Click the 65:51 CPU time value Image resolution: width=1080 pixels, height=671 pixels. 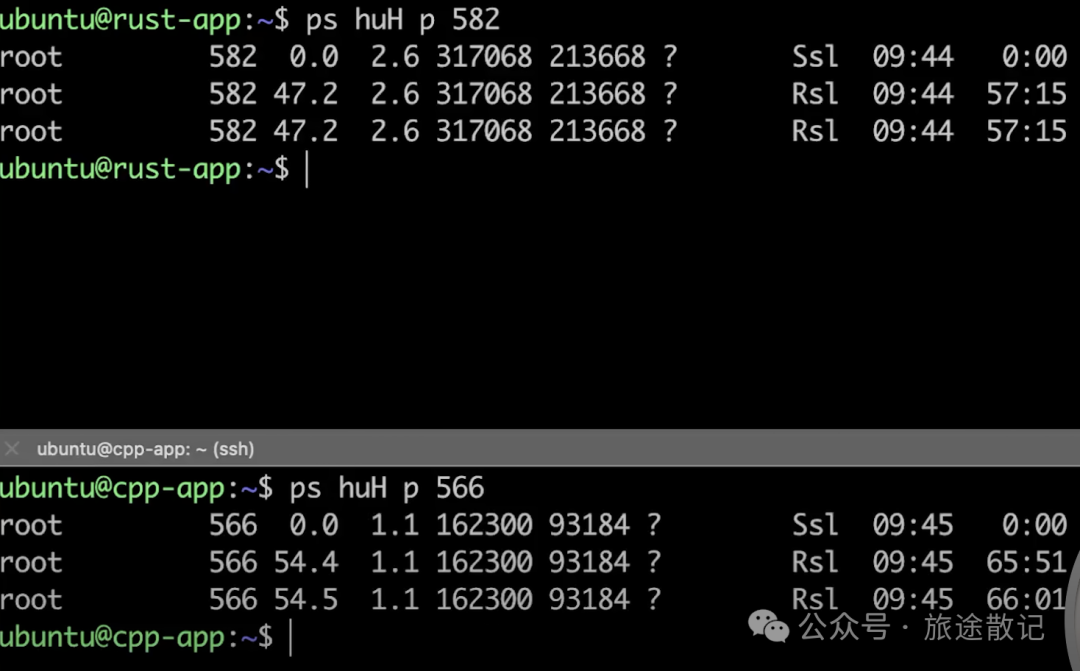coord(1026,563)
